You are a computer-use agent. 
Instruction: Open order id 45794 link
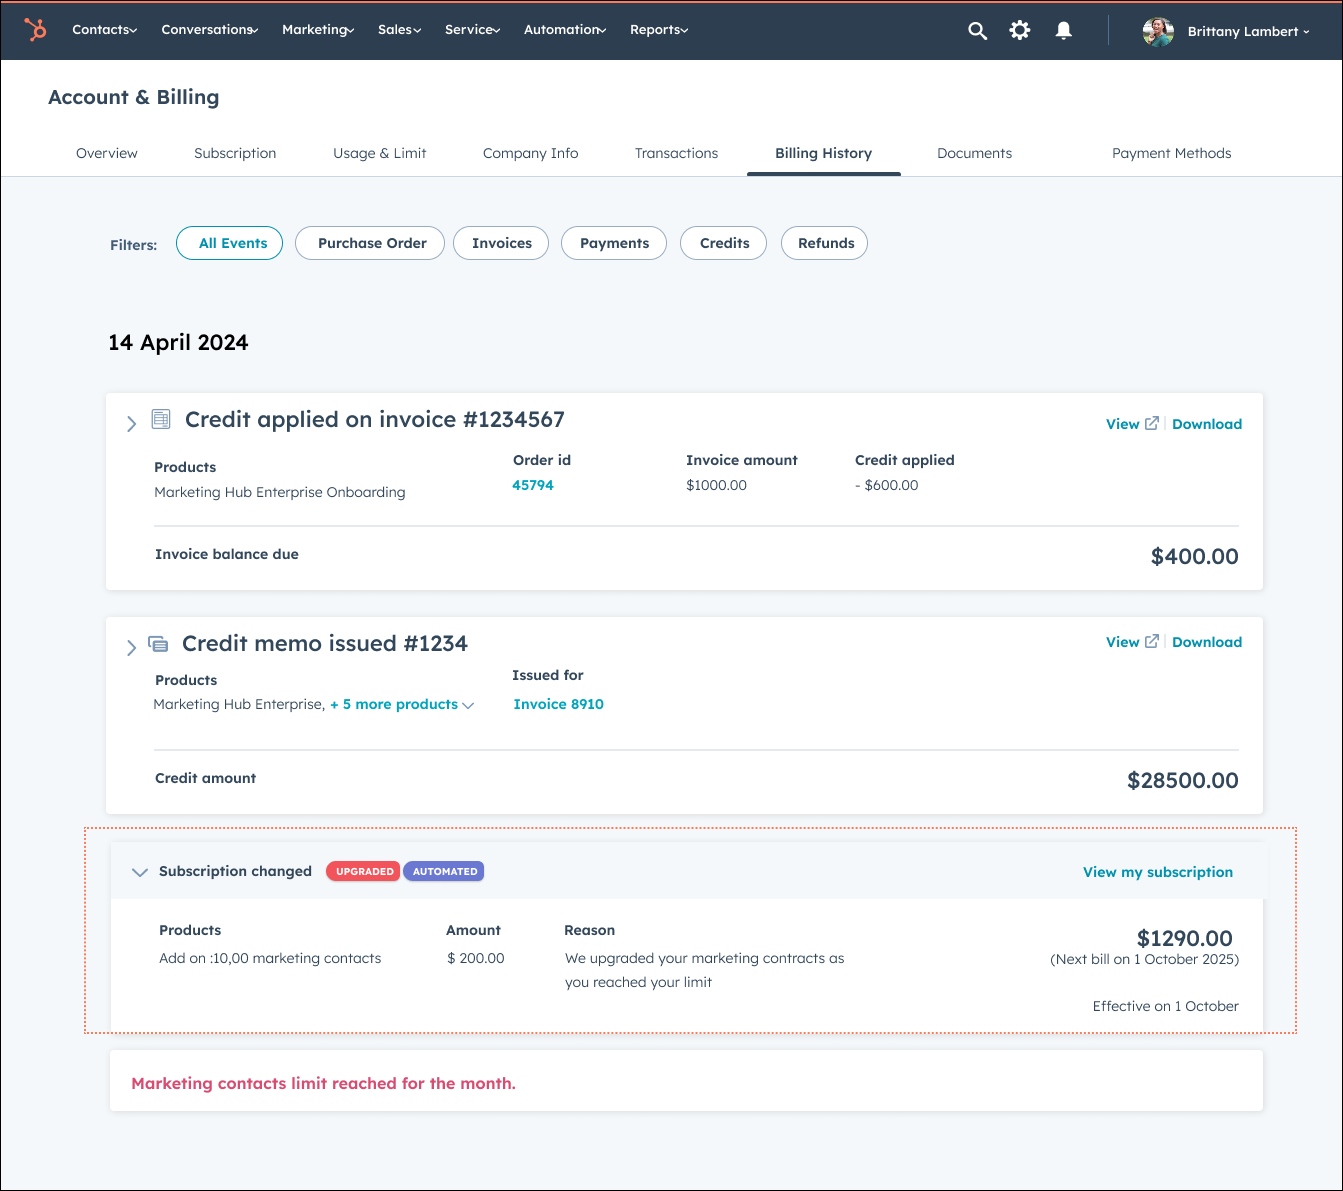(533, 485)
